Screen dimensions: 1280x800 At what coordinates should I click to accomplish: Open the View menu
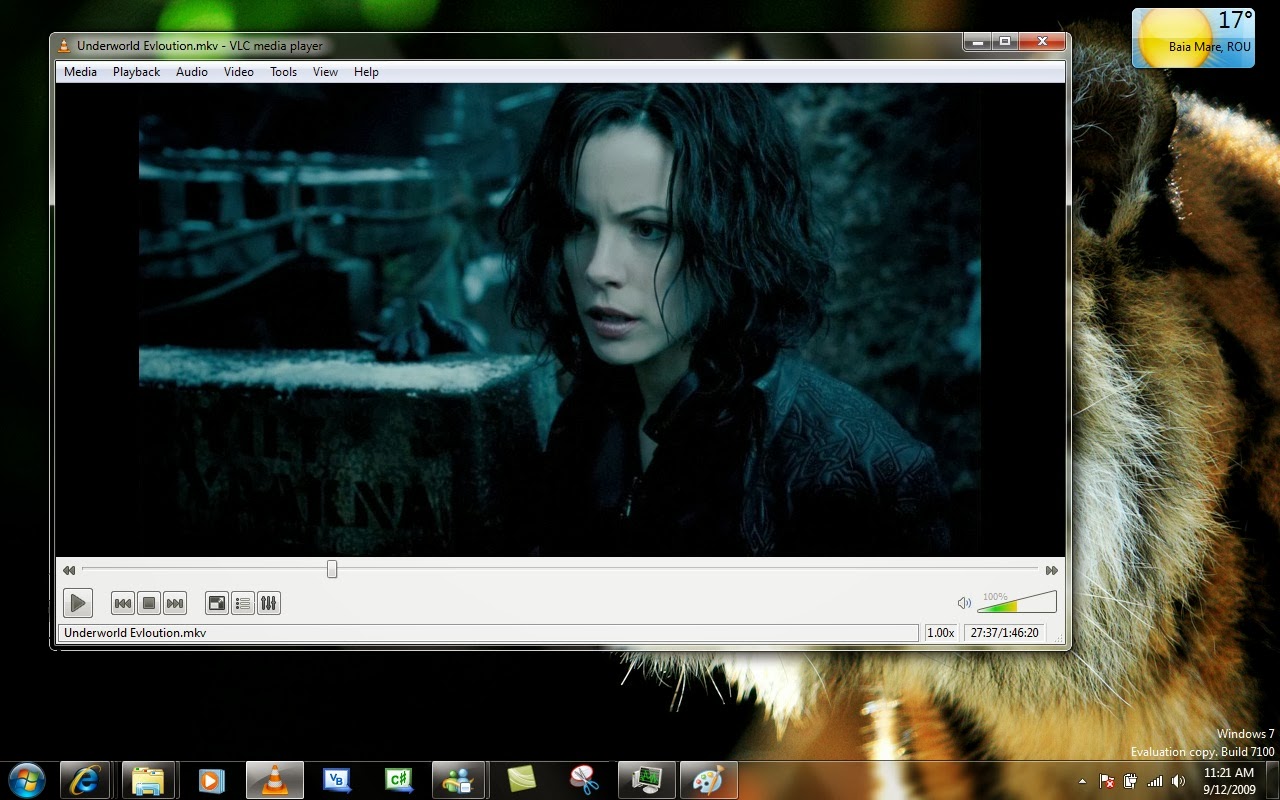tap(326, 72)
